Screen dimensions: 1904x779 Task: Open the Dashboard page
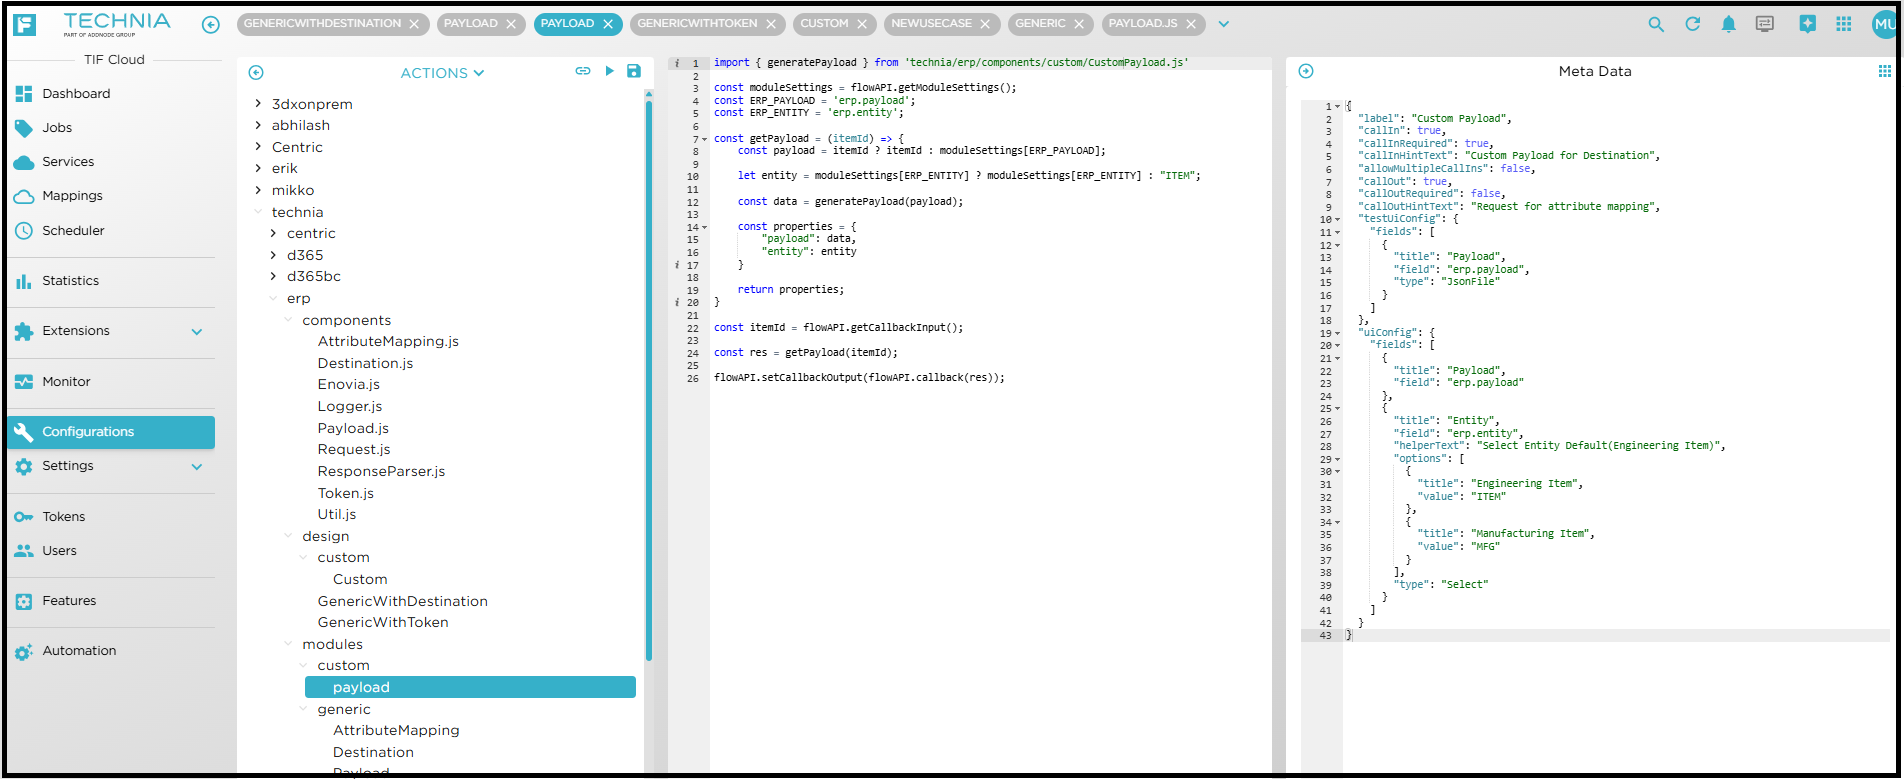[76, 94]
